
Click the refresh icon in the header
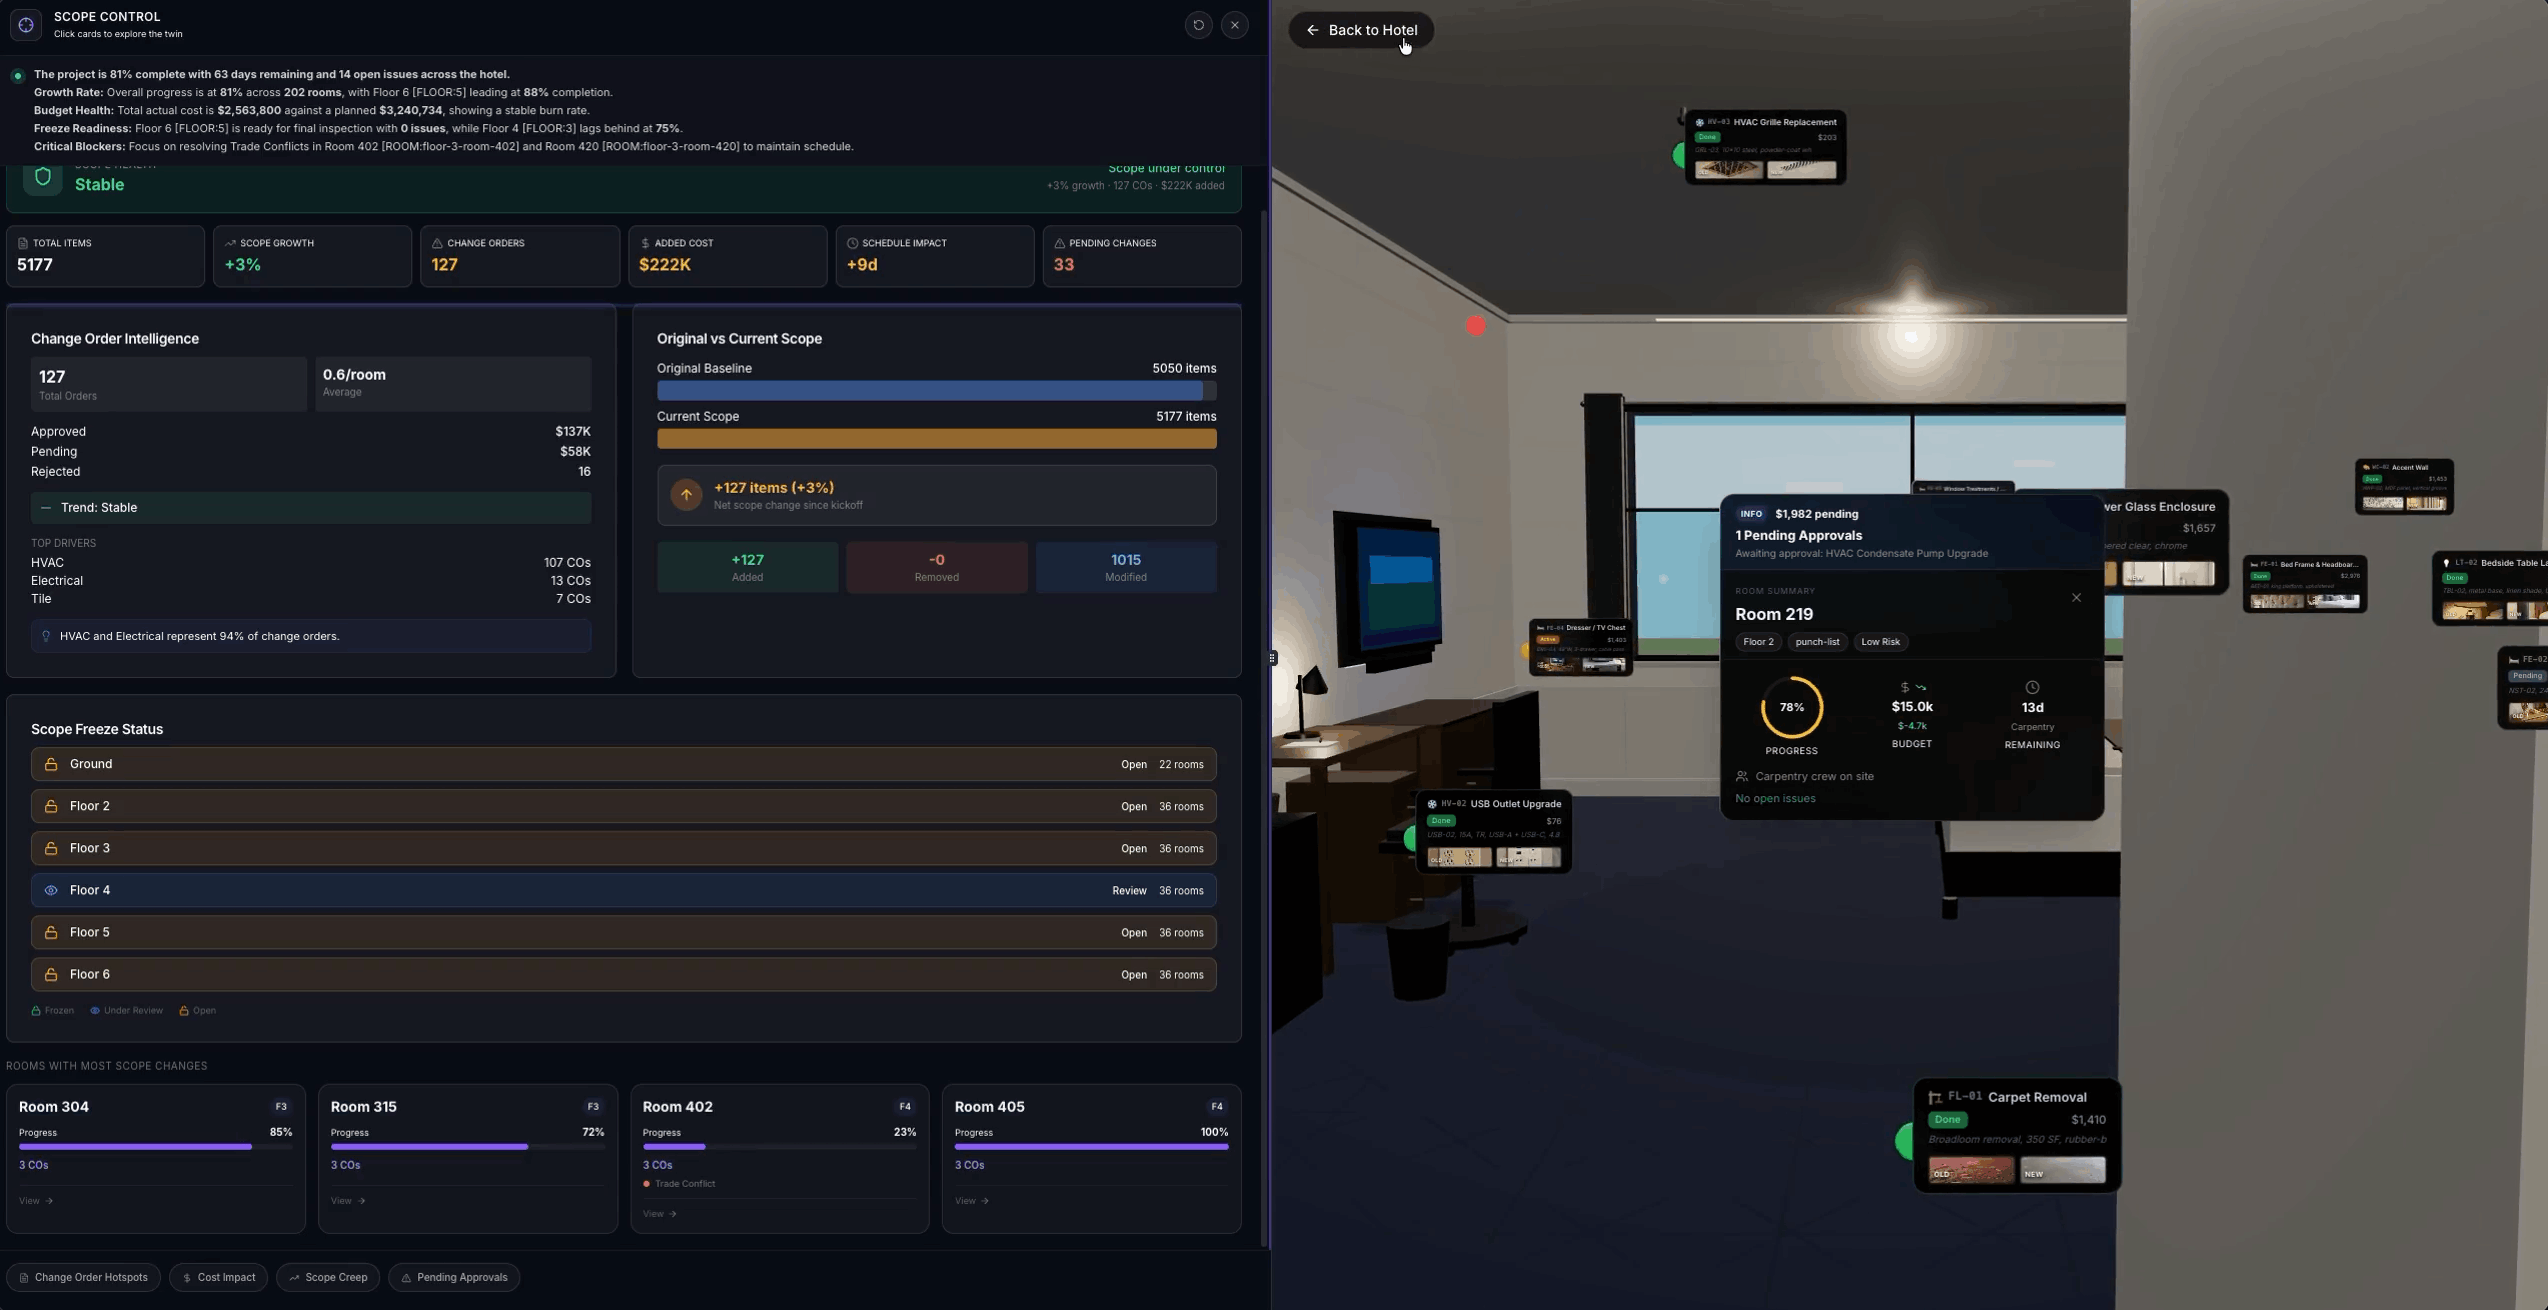point(1198,24)
